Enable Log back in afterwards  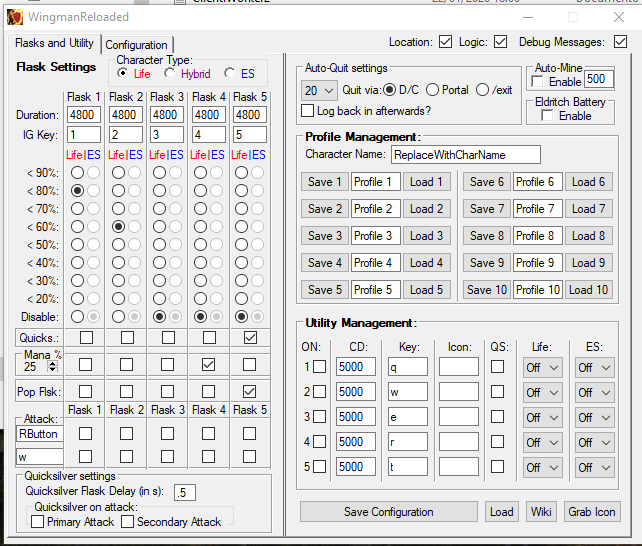click(307, 111)
